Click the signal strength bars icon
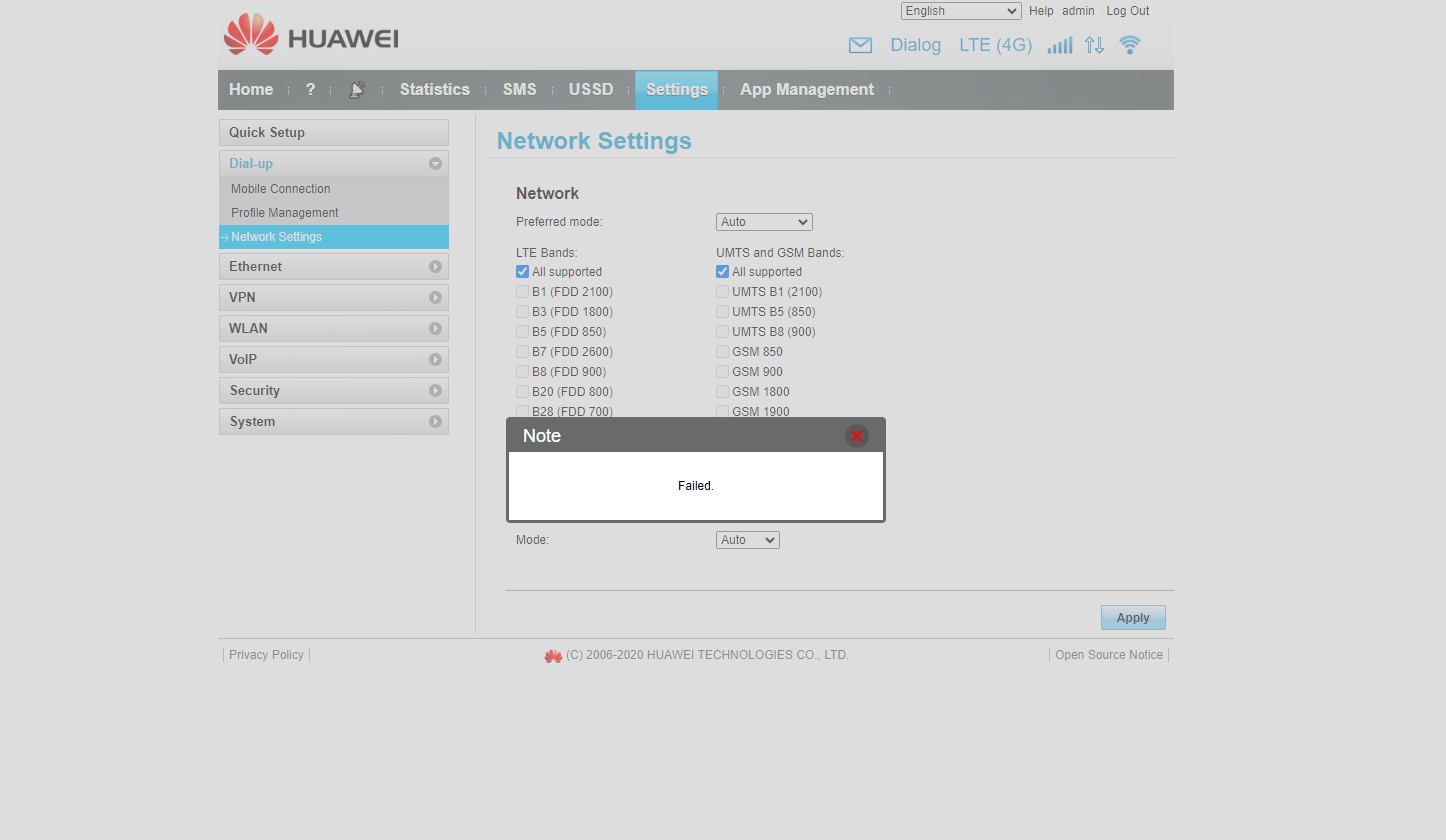The height and width of the screenshot is (840, 1446). click(1060, 45)
